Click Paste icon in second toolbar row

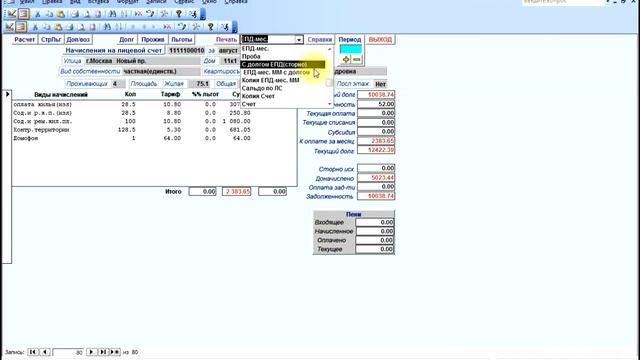click(58, 27)
